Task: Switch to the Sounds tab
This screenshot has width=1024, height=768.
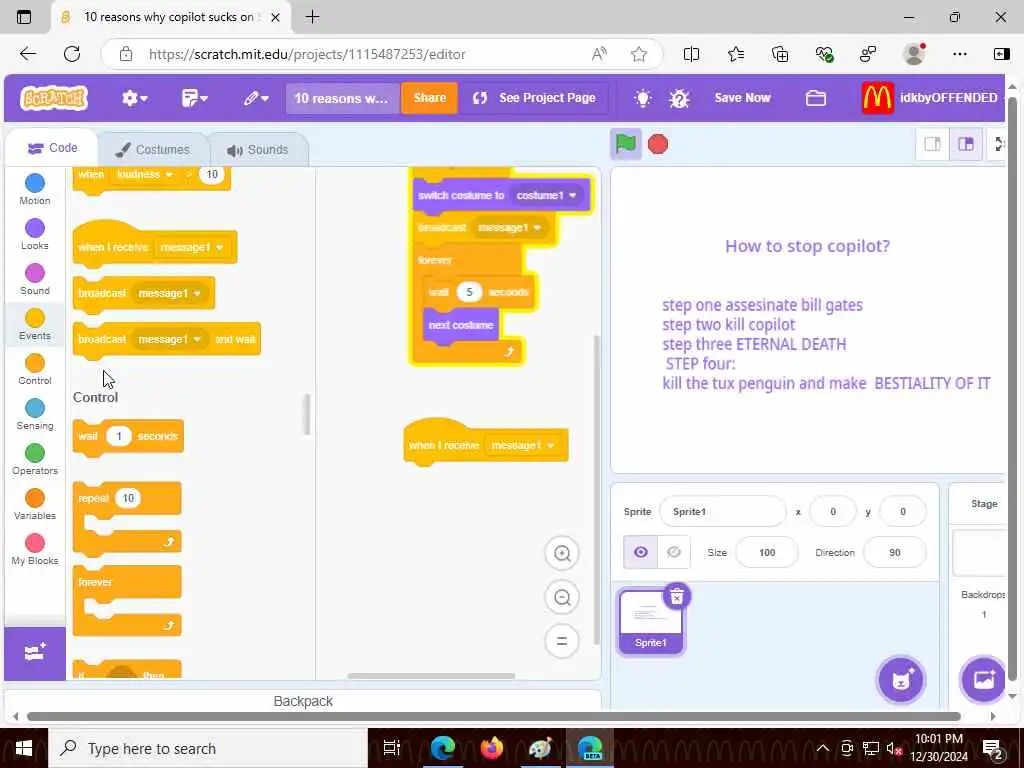Action: (257, 150)
